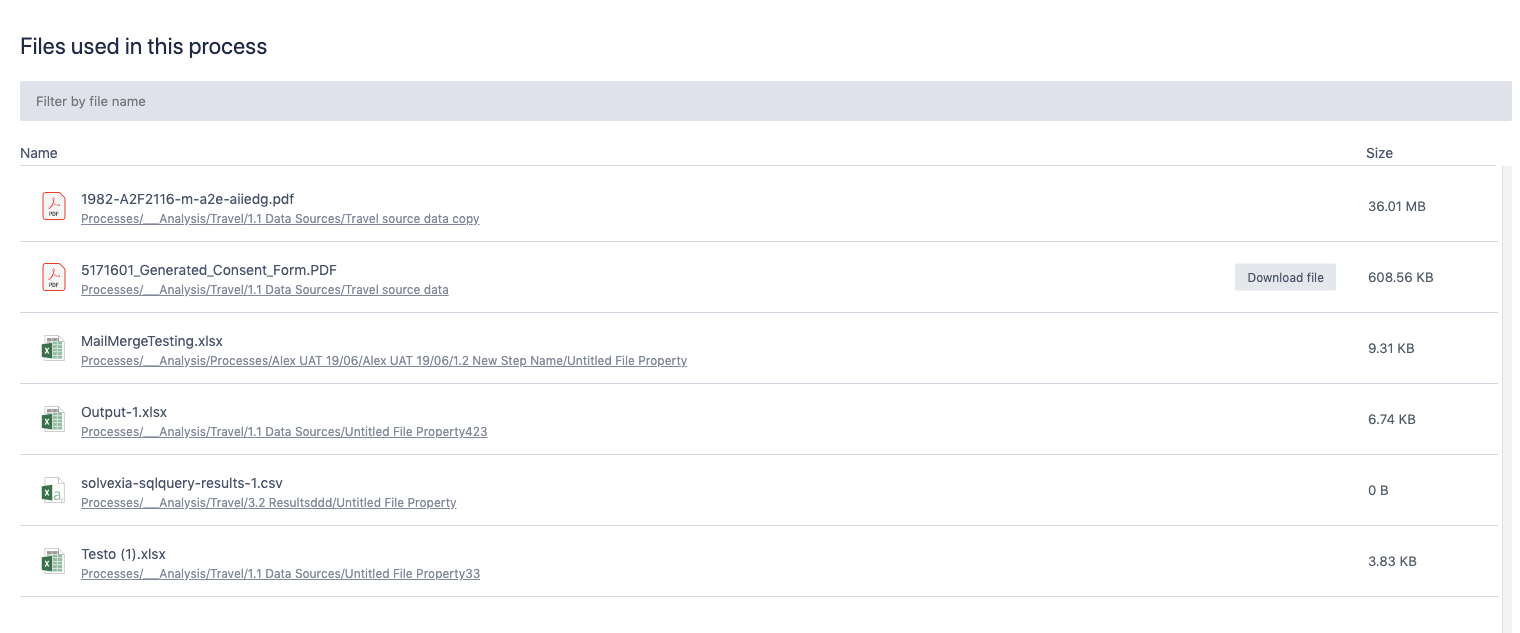Click the Excel icon beside Testo (1).xlsx

click(52, 562)
